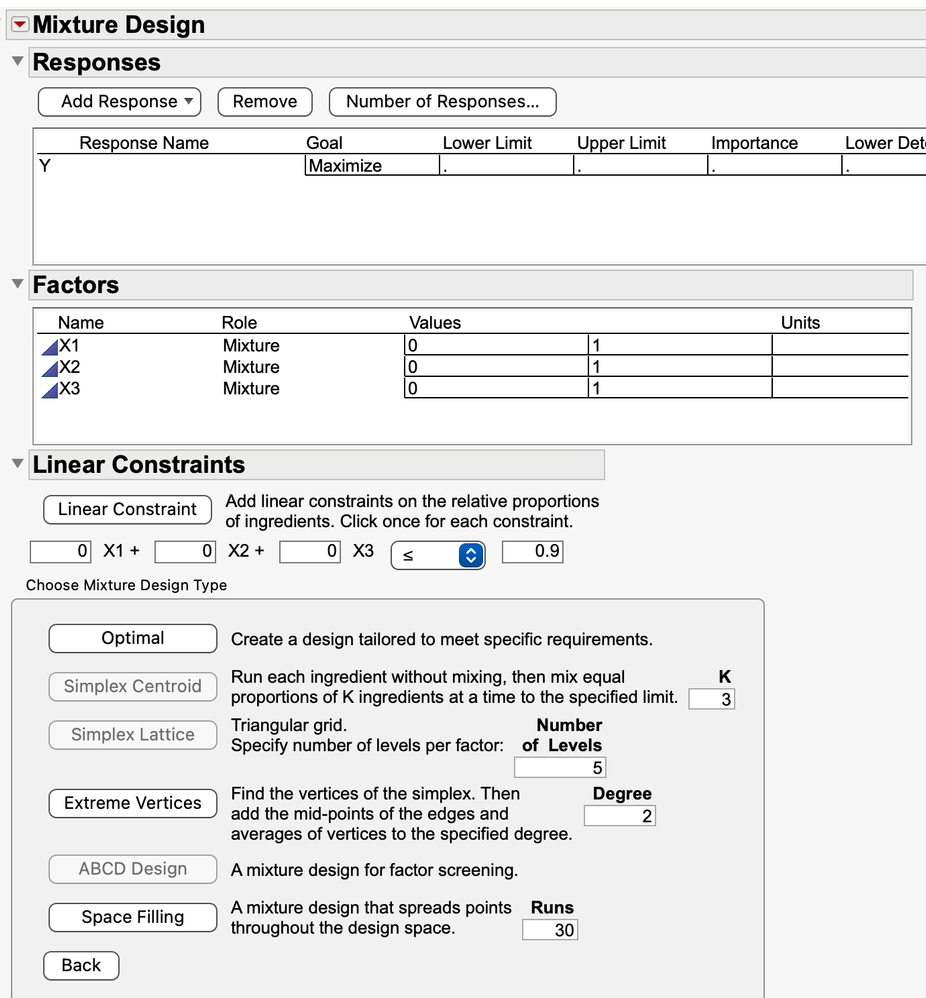Remove the selected response
Image resolution: width=926 pixels, height=998 pixels.
(264, 101)
